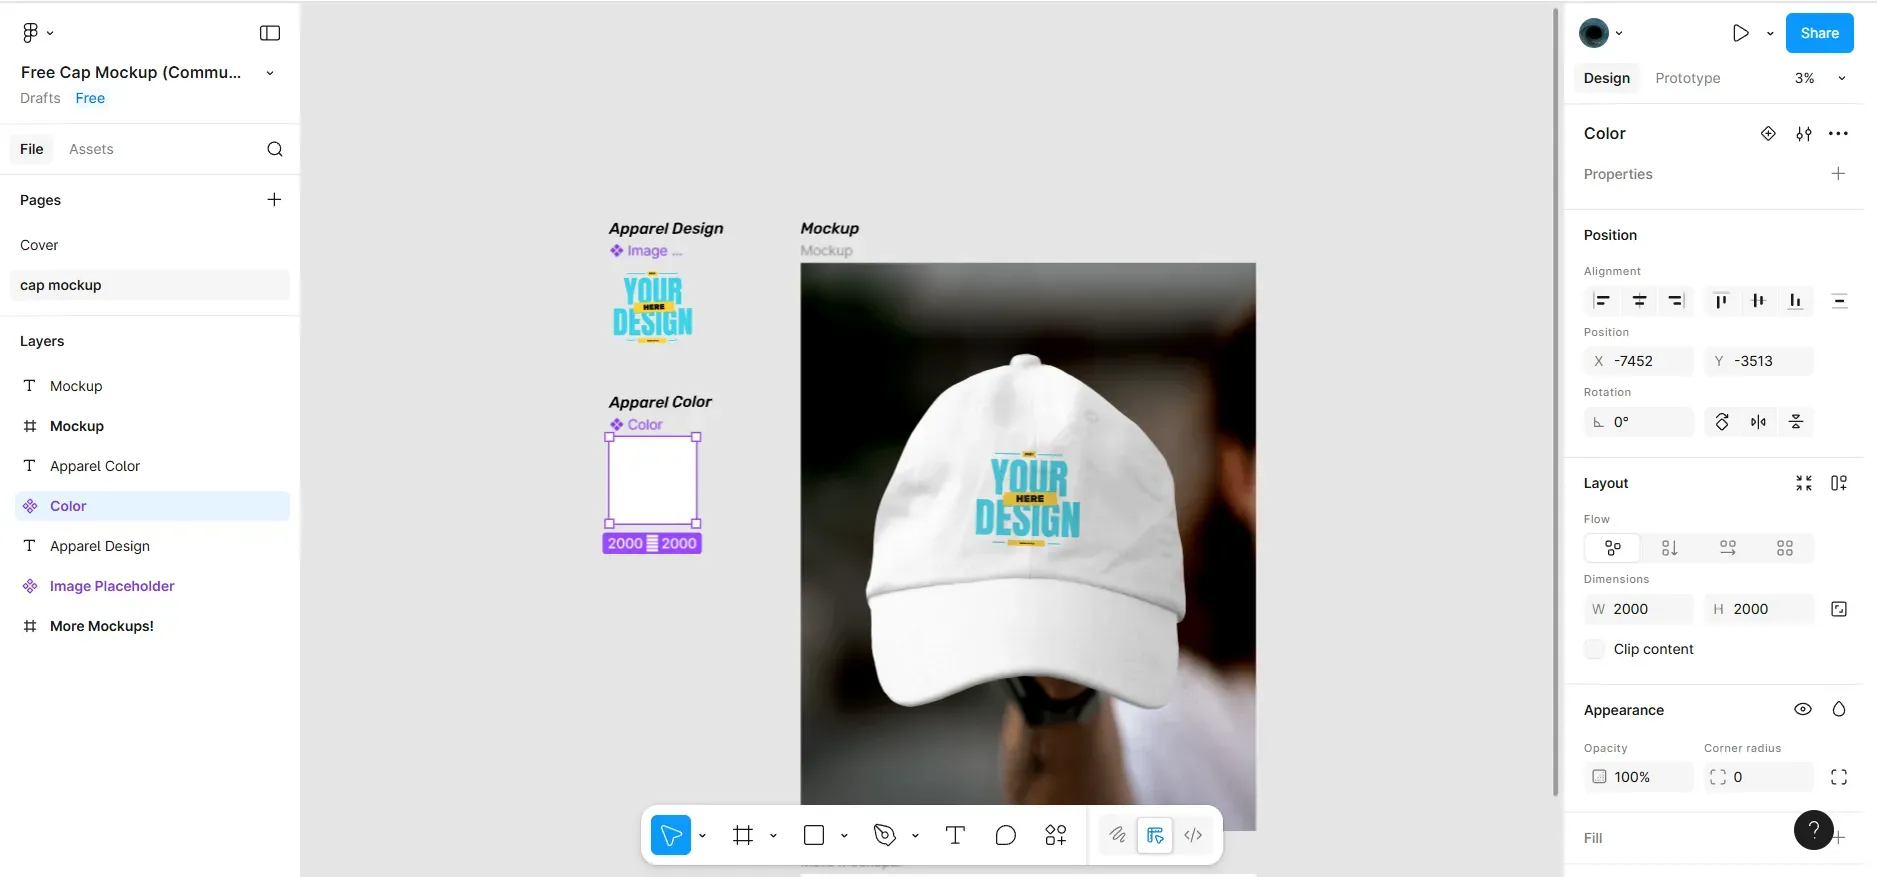
Task: Open Frame tool options chevron
Action: (x=773, y=835)
